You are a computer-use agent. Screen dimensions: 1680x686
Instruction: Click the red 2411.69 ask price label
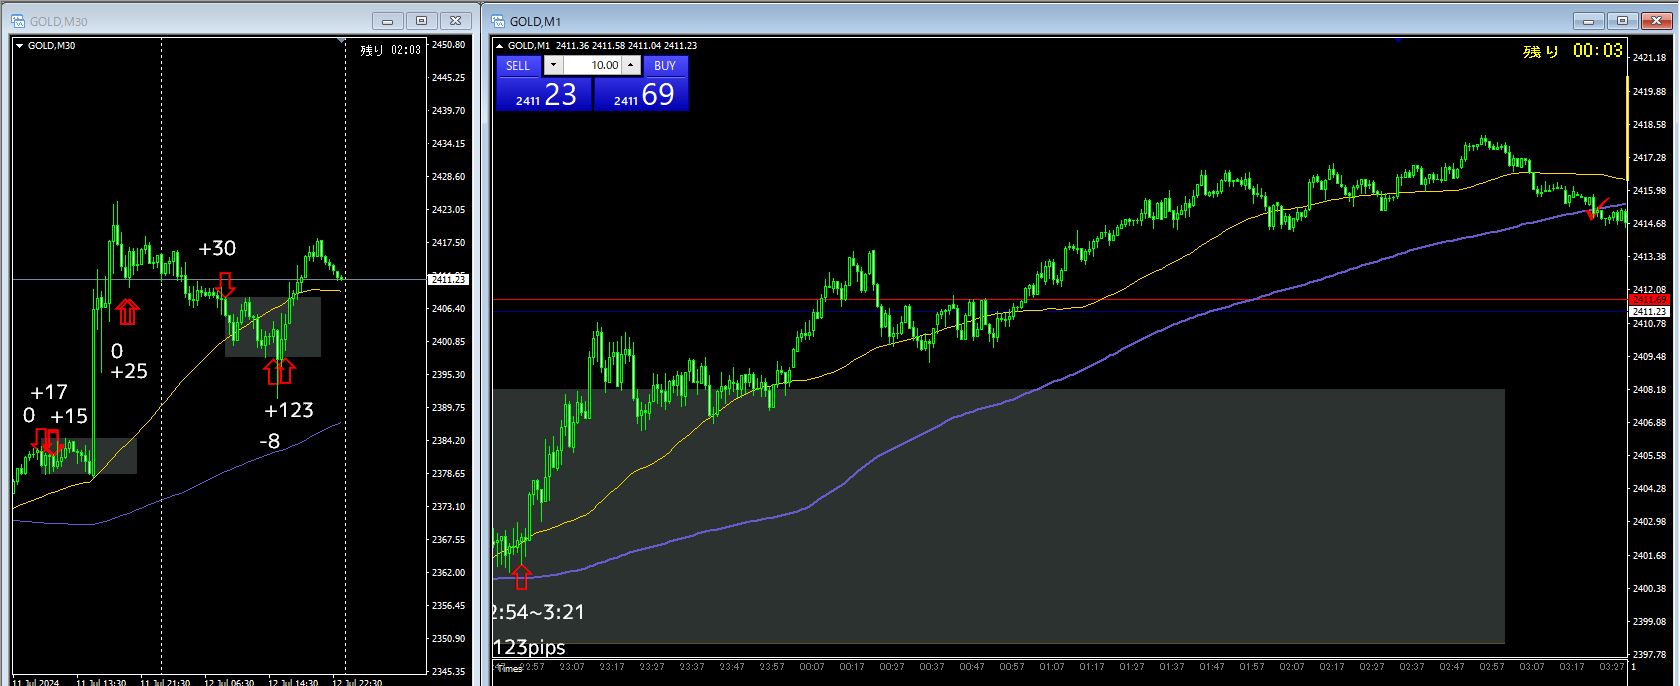[x=1649, y=300]
